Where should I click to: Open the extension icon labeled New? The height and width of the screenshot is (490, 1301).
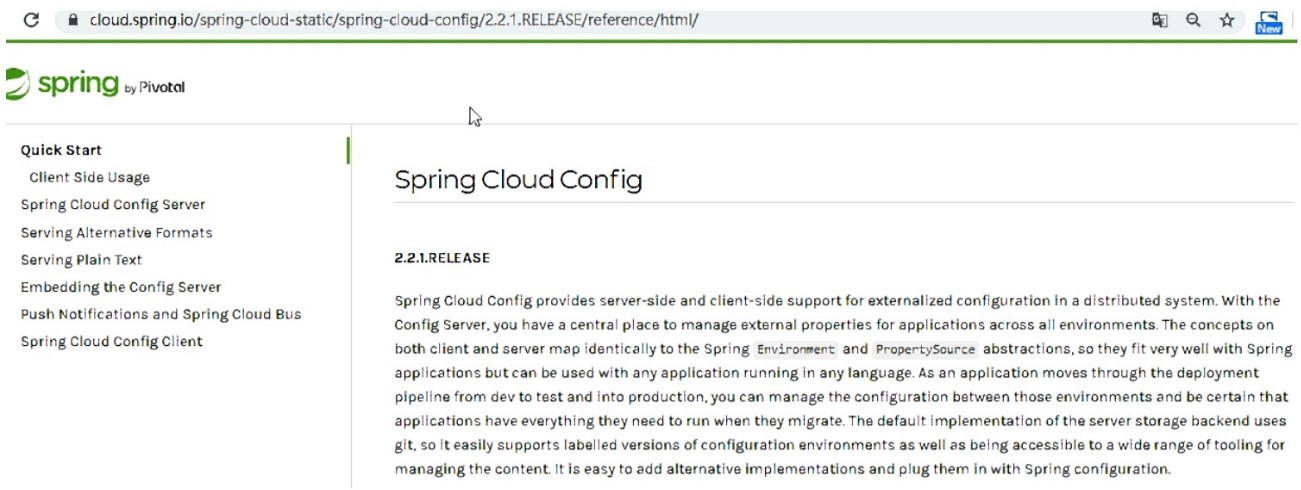click(1268, 22)
